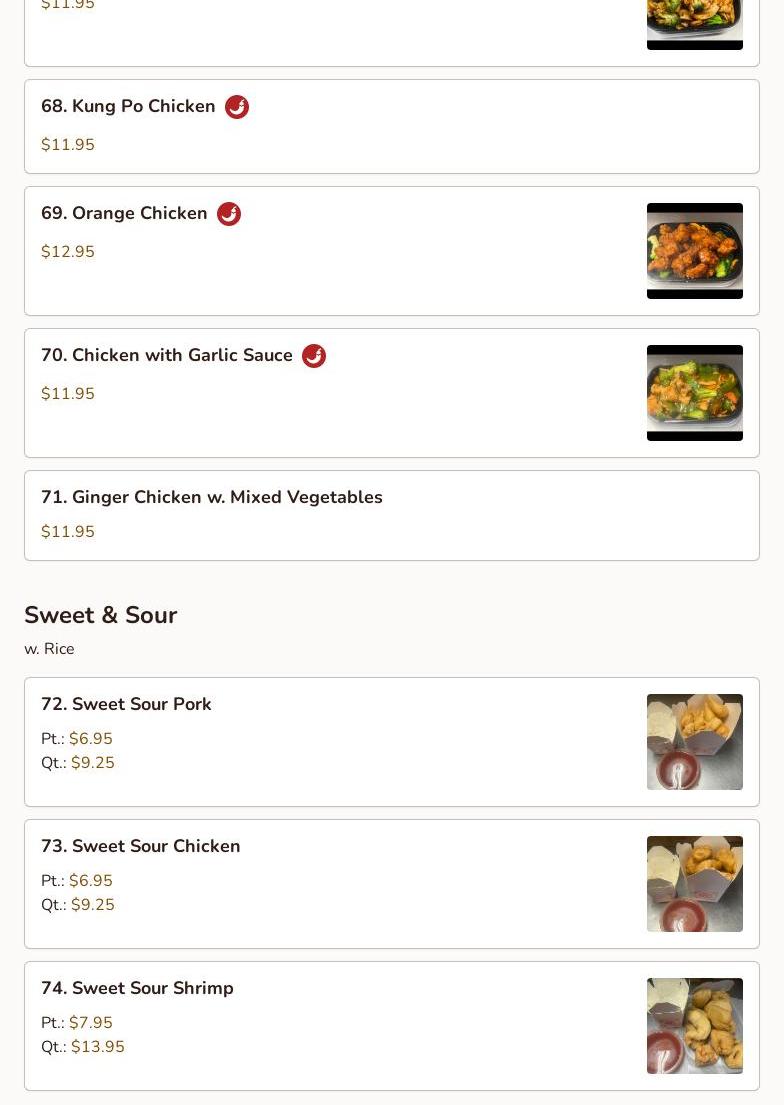
Task: Open 74. Sweet Sour Shrimp item
Action: click(x=392, y=1026)
